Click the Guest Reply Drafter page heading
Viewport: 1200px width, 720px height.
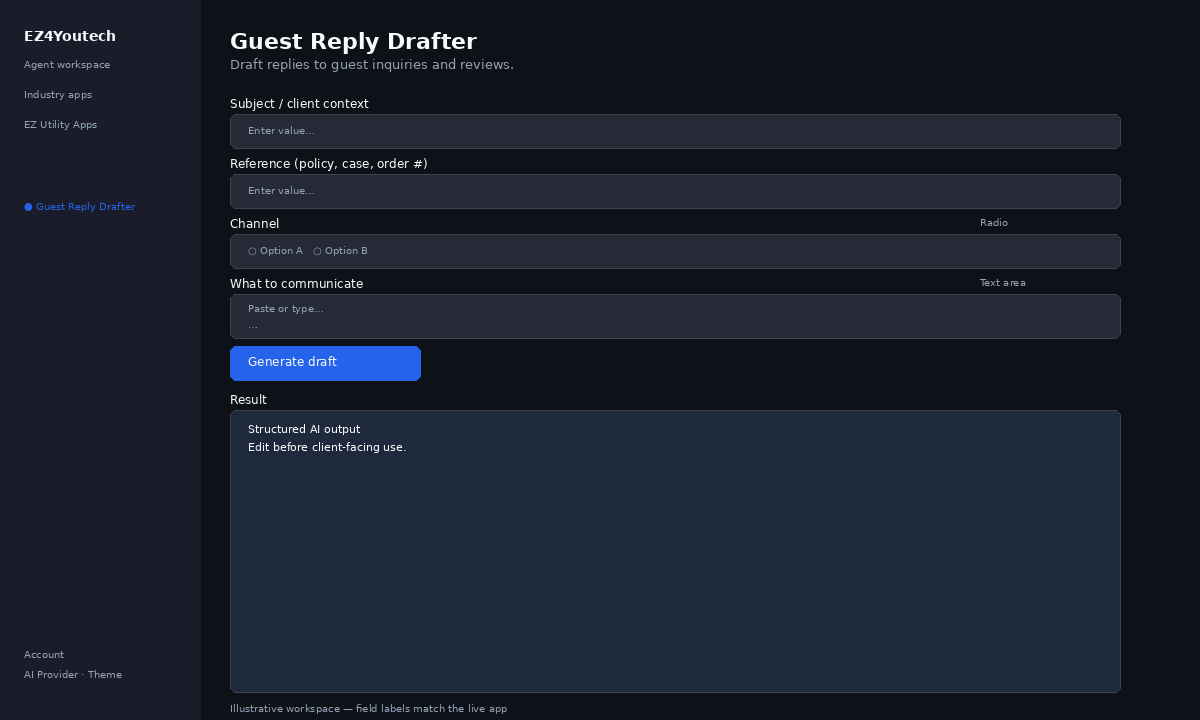353,42
